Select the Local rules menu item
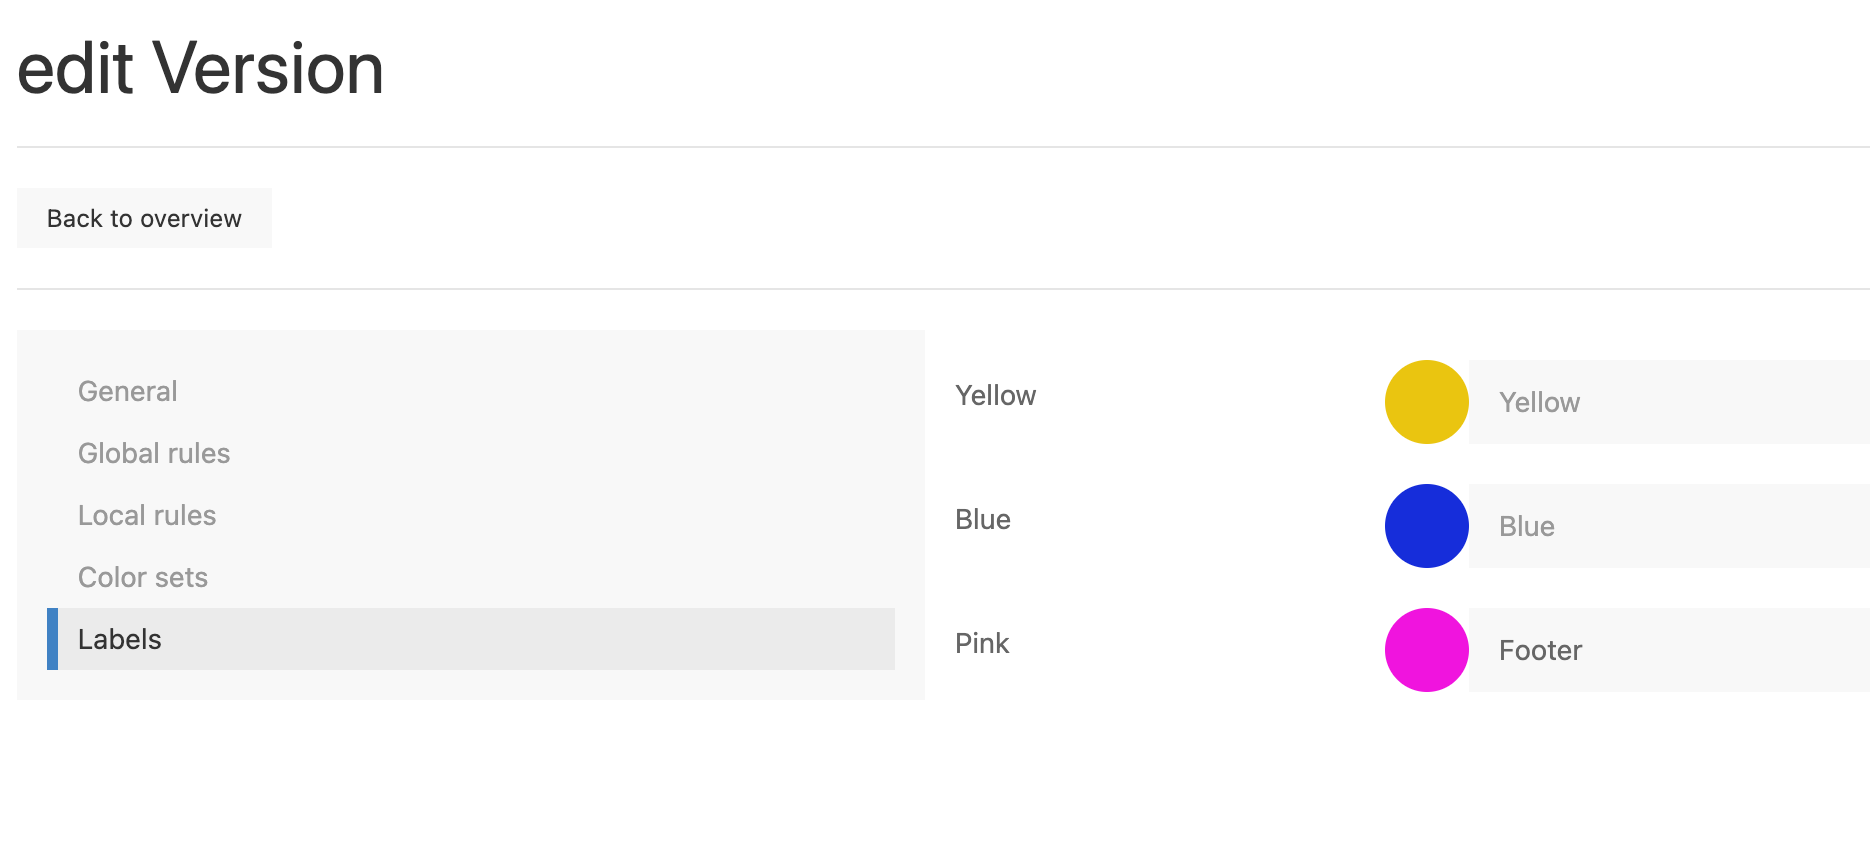Image resolution: width=1870 pixels, height=844 pixels. pyautogui.click(x=147, y=515)
